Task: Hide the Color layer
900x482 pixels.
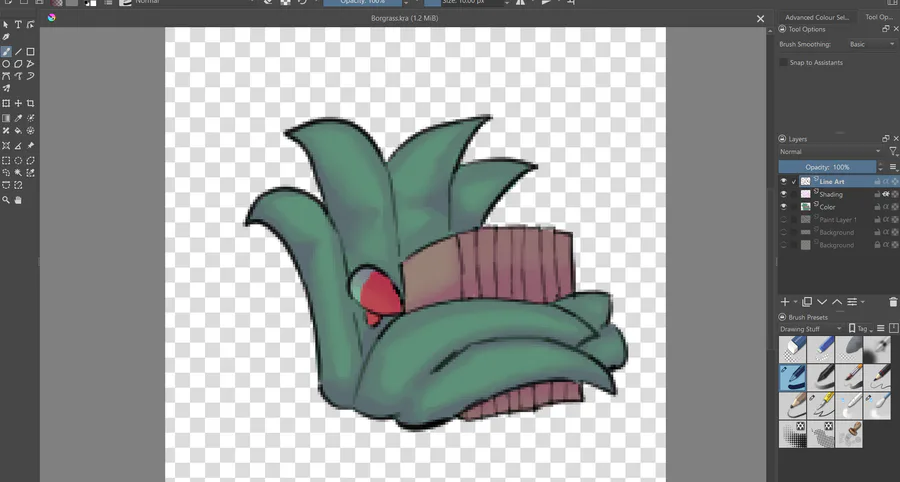Action: (783, 207)
